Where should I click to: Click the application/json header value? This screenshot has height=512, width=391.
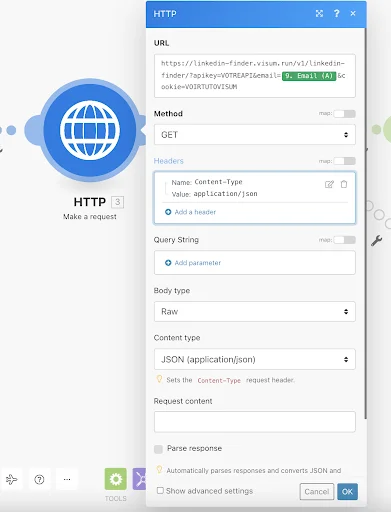click(226, 194)
